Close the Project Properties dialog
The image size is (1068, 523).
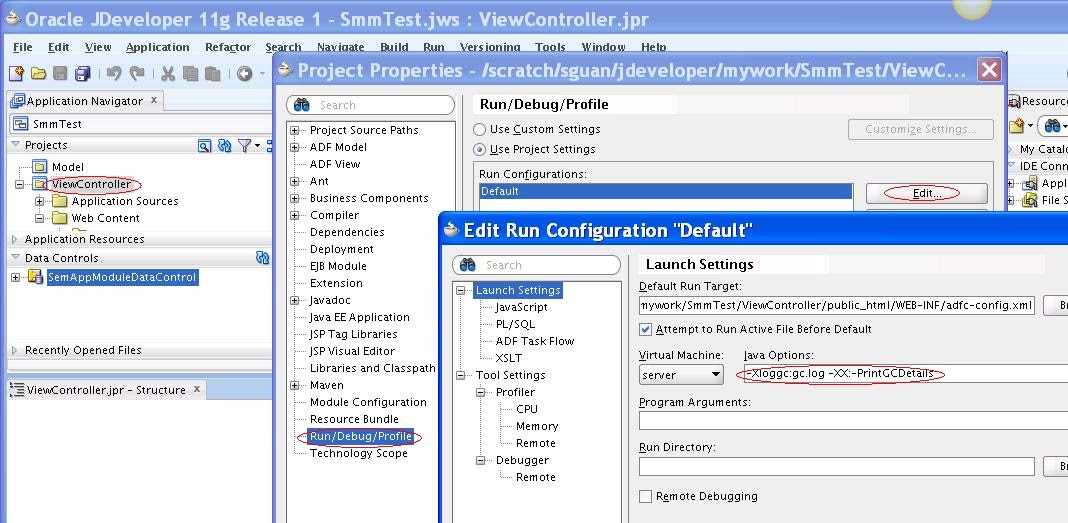tap(989, 69)
